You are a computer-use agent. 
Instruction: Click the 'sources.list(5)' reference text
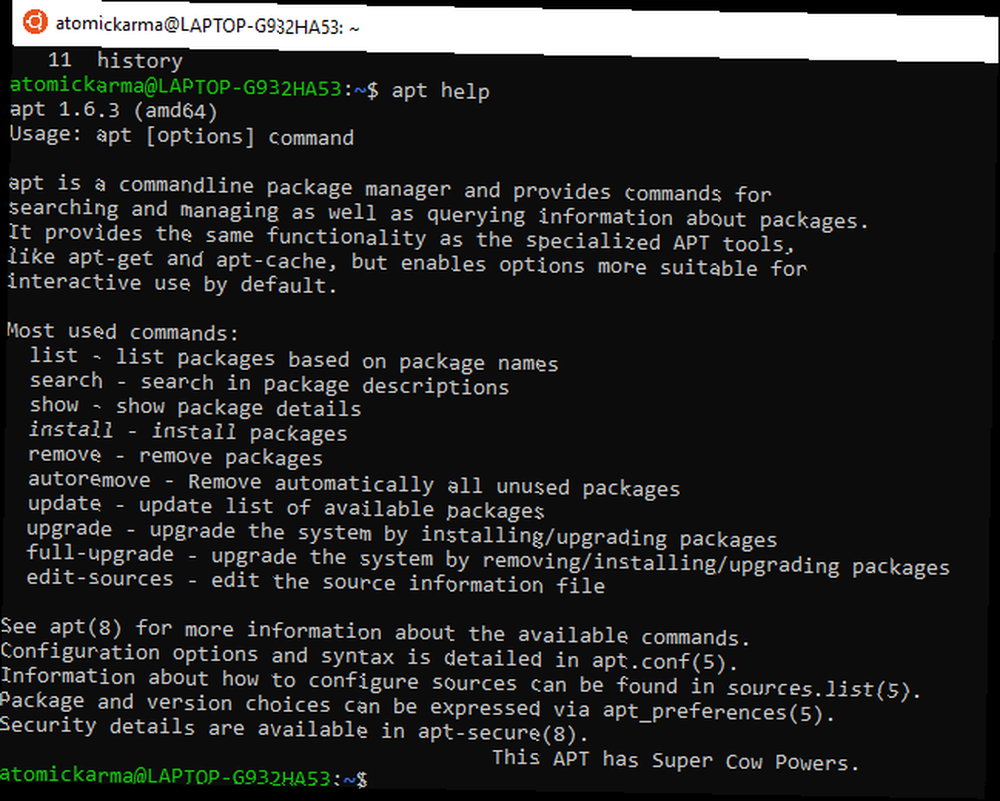[x=819, y=688]
